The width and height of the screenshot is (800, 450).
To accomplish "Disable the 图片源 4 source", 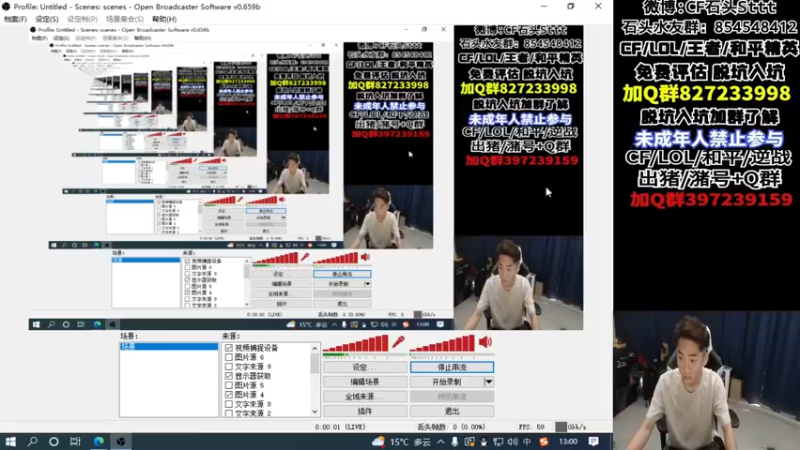I will point(229,395).
